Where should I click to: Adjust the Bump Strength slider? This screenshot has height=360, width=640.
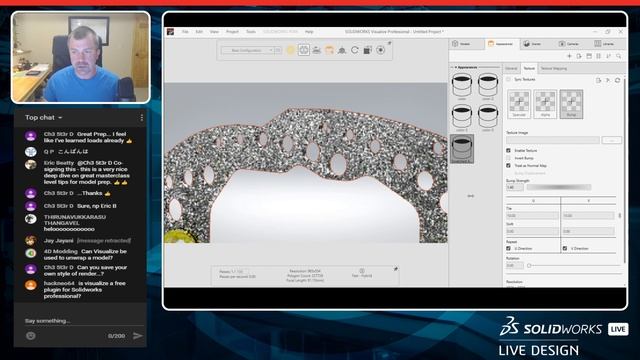(x=559, y=187)
